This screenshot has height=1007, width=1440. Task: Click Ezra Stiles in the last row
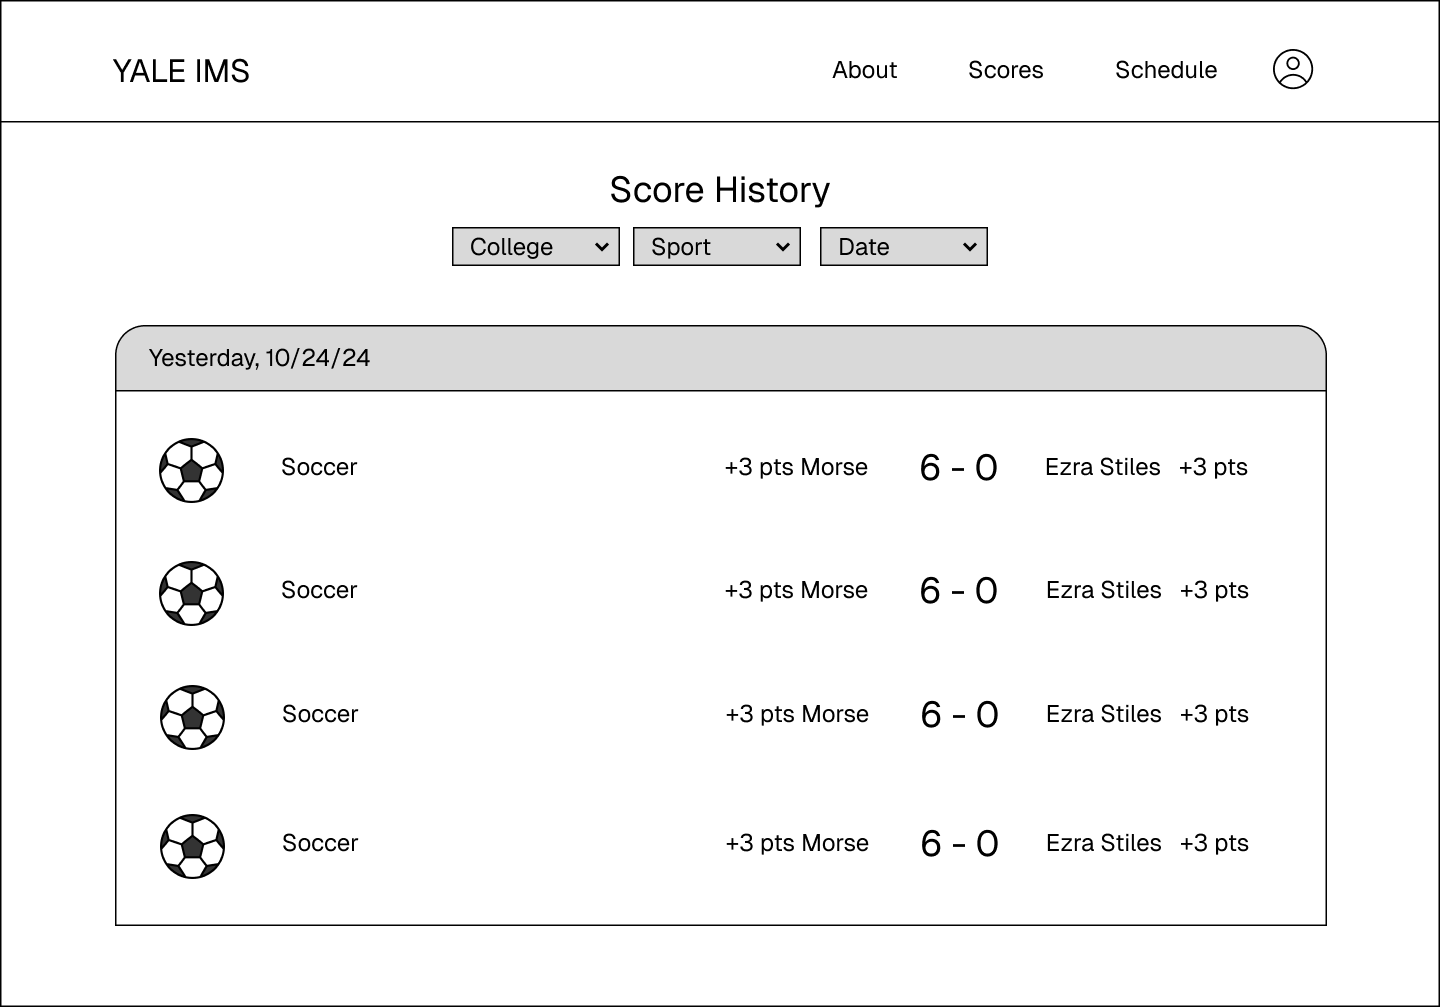point(1103,843)
